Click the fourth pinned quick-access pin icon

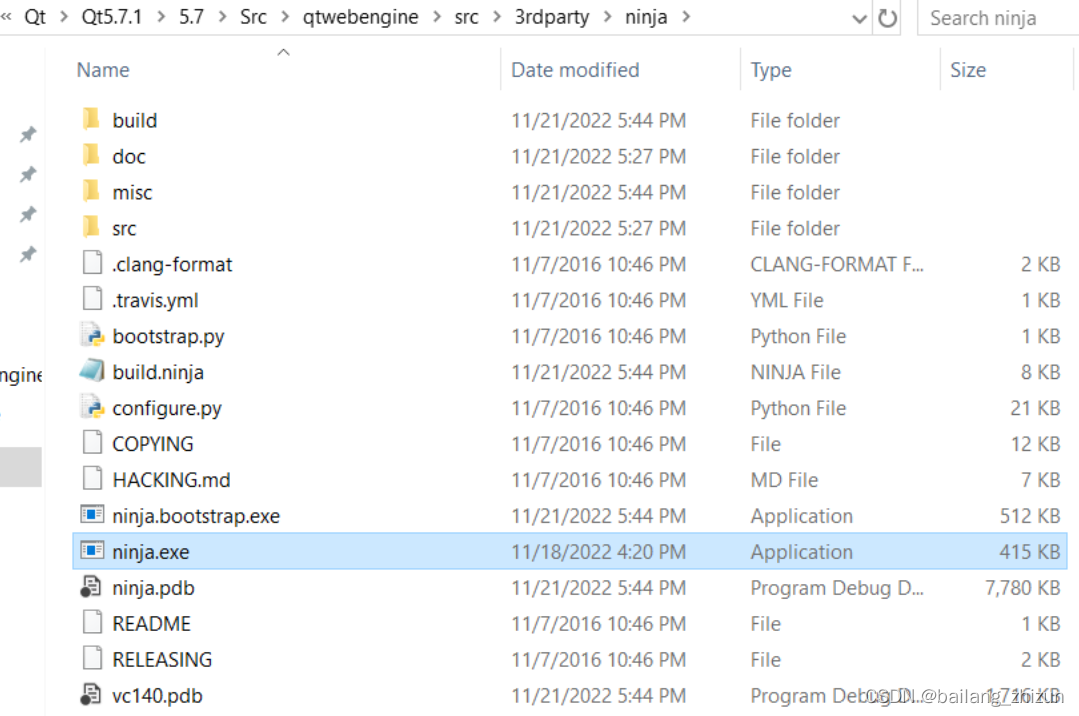click(28, 254)
